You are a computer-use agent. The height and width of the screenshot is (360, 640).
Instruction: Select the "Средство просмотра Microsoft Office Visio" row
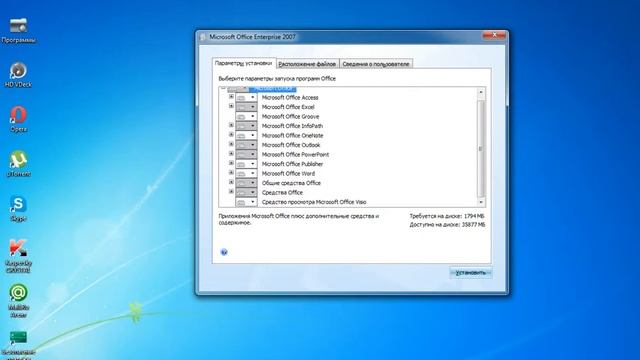point(314,202)
